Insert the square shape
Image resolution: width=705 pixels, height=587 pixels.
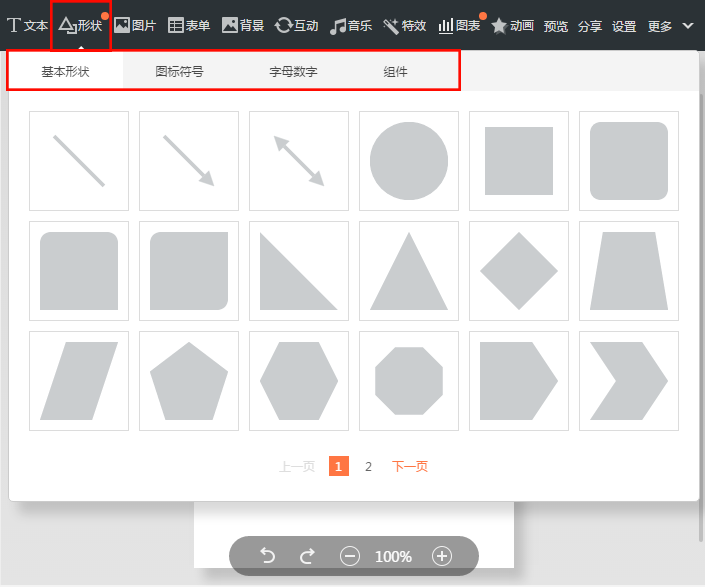[519, 161]
